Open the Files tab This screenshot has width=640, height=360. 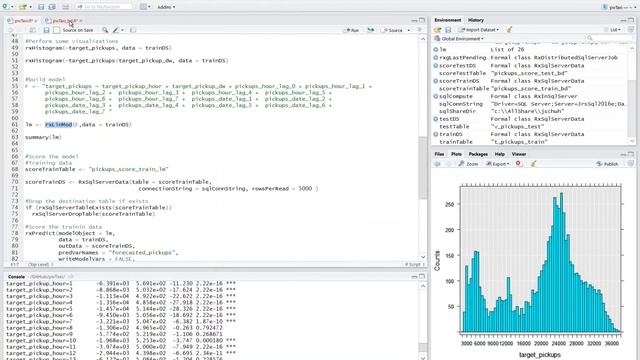[439, 154]
